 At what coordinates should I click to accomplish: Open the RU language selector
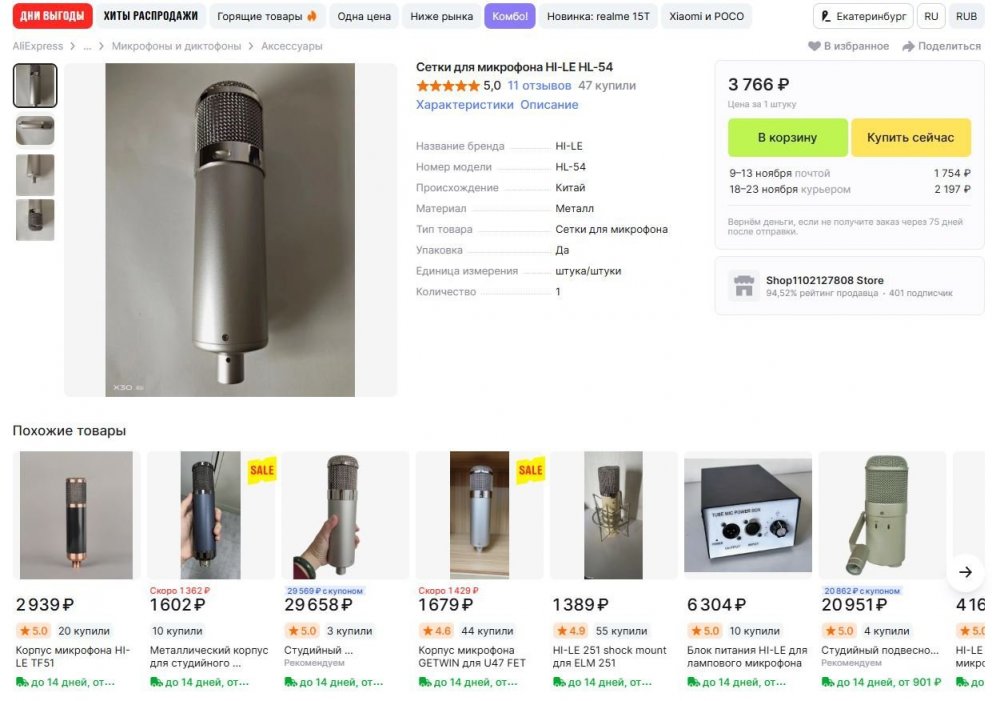(931, 16)
